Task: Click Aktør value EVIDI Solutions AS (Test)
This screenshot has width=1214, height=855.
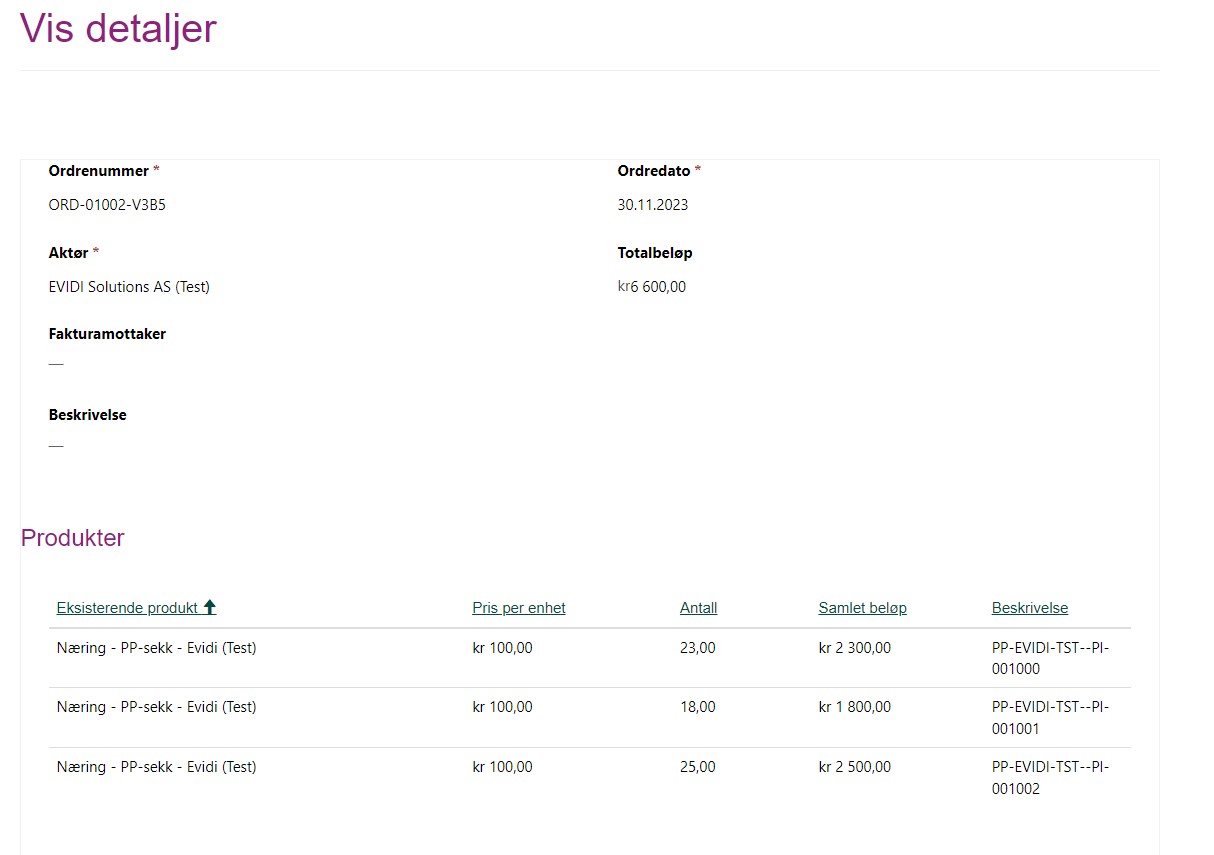Action: [x=129, y=287]
